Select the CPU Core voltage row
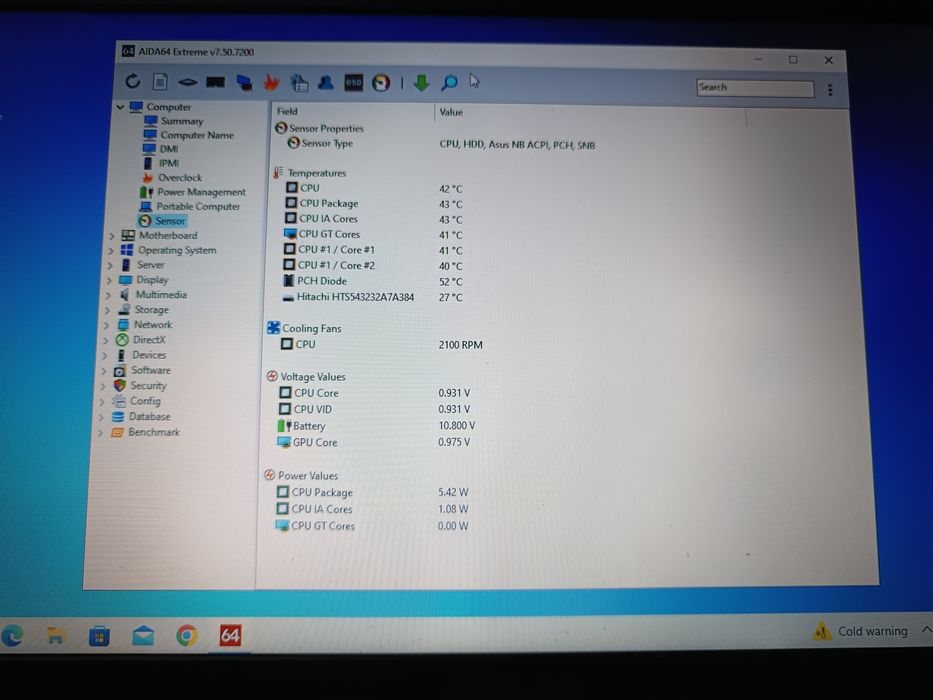Viewport: 933px width, 700px height. pyautogui.click(x=374, y=393)
